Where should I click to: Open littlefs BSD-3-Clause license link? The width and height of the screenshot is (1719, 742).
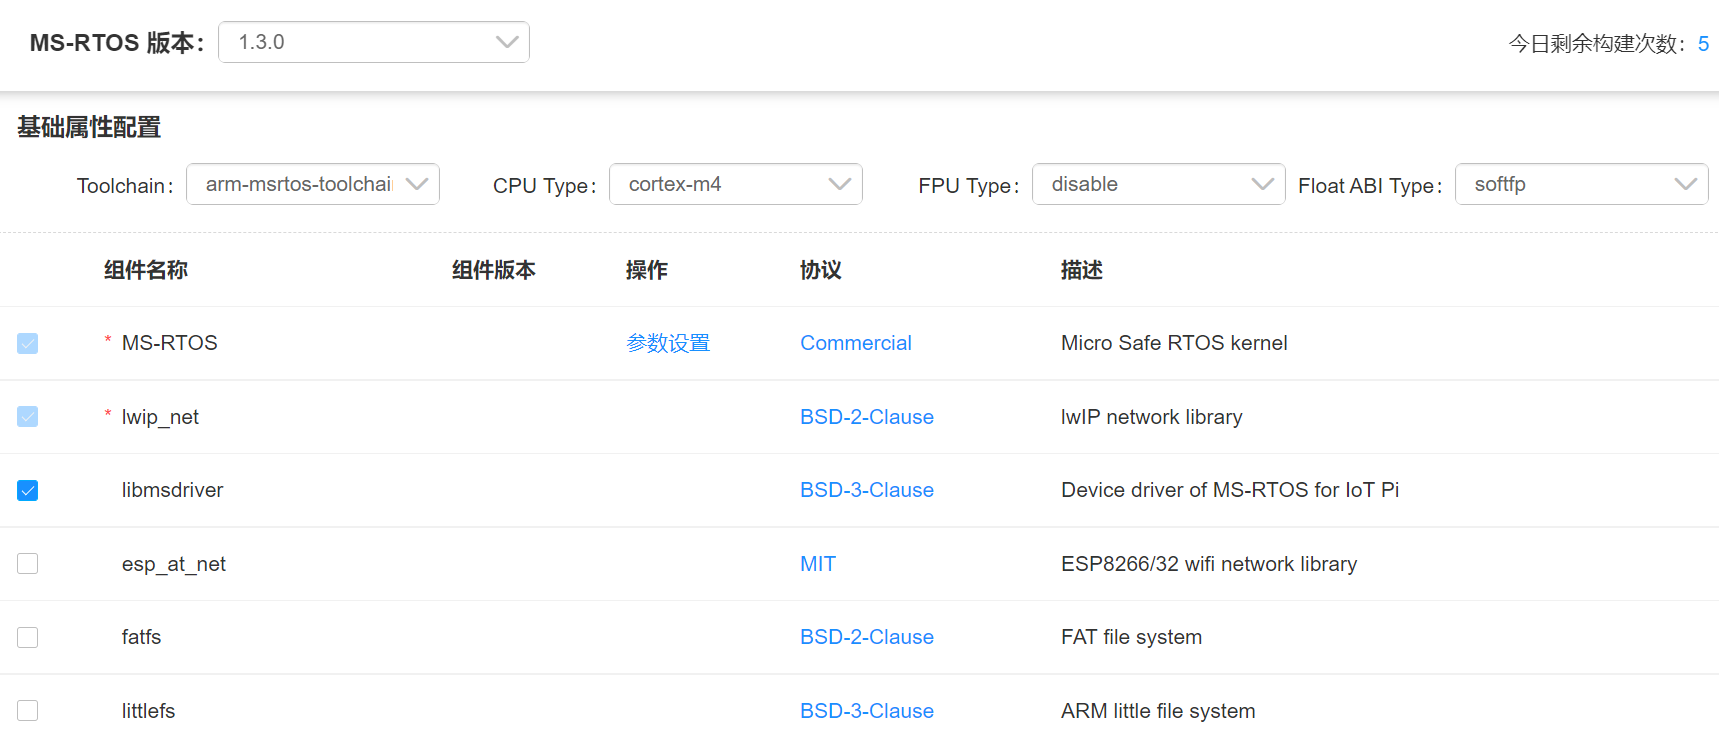866,711
